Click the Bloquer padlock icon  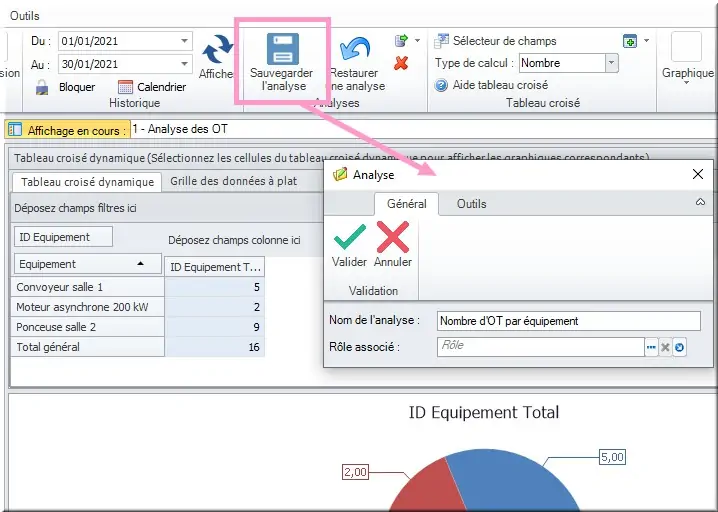click(x=42, y=87)
